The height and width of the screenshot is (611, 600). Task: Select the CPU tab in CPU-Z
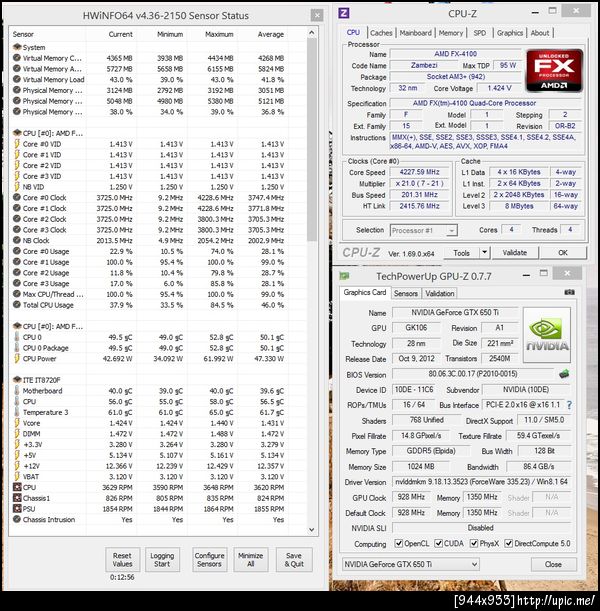(x=353, y=32)
